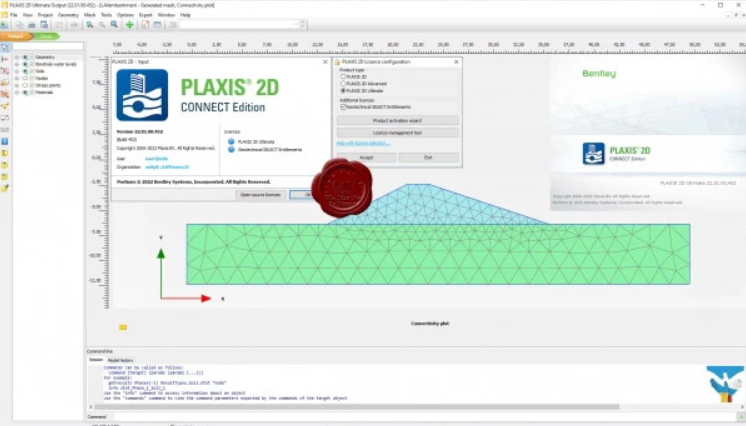Expand the Soils tree node

[17, 71]
